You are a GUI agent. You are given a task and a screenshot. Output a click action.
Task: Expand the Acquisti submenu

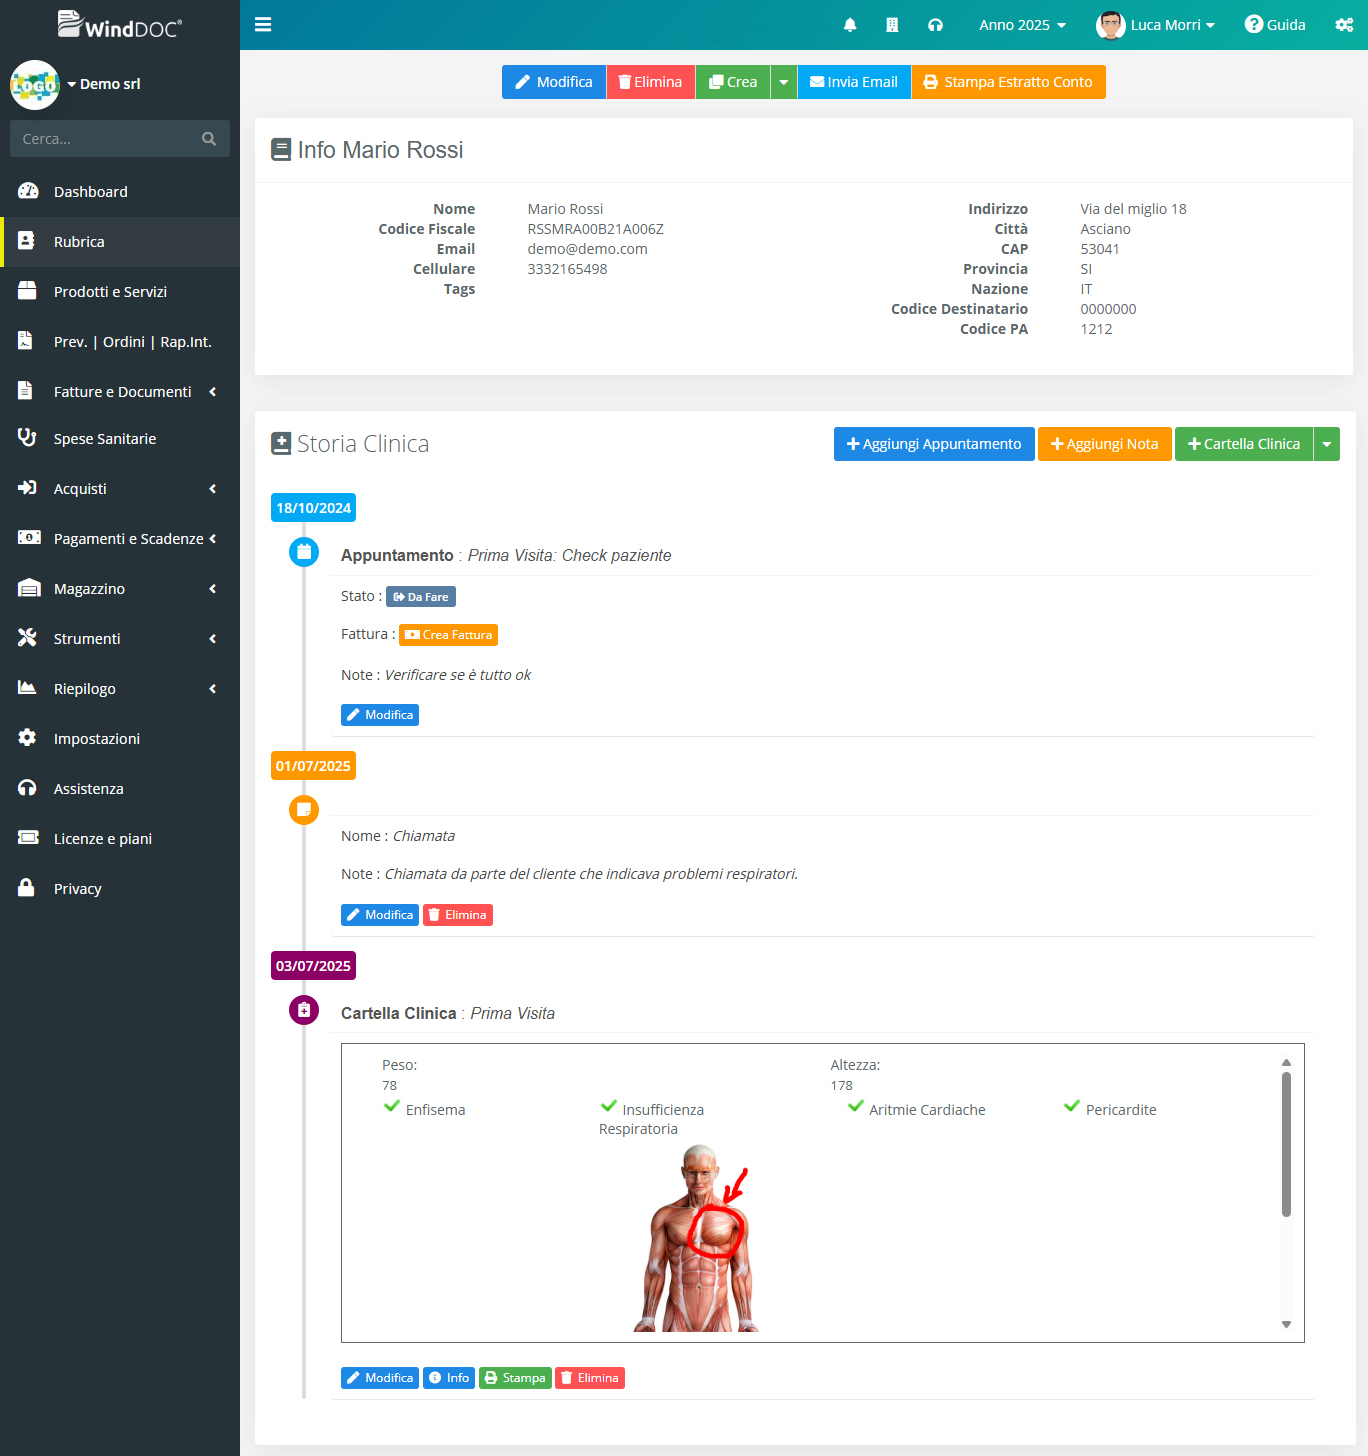coord(212,489)
